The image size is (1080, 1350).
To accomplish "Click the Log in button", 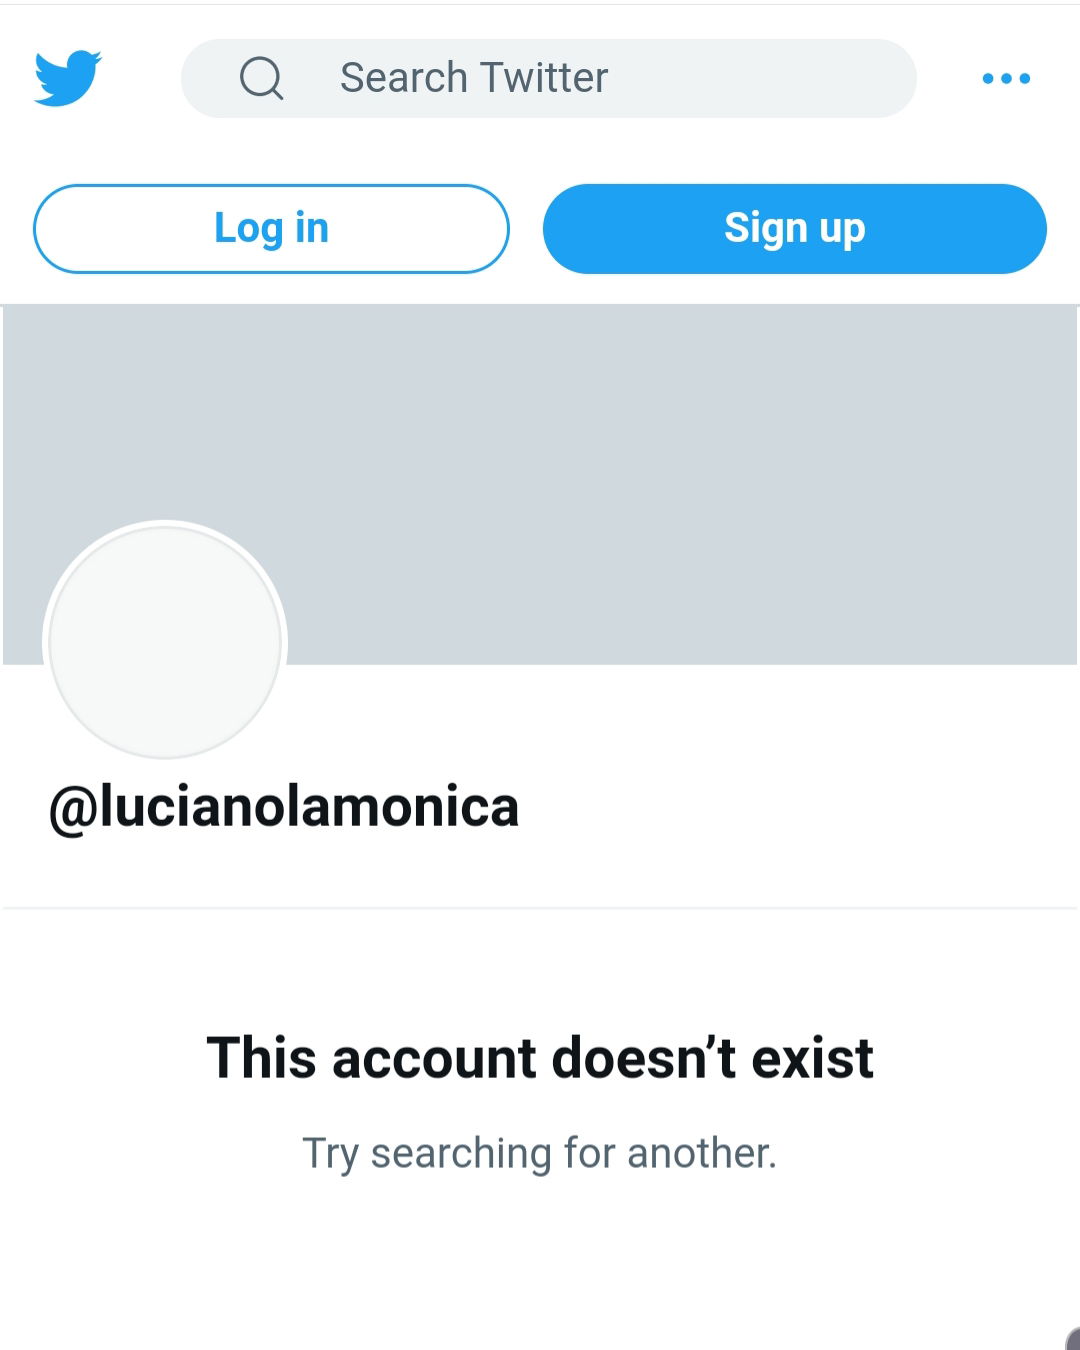I will click(271, 228).
